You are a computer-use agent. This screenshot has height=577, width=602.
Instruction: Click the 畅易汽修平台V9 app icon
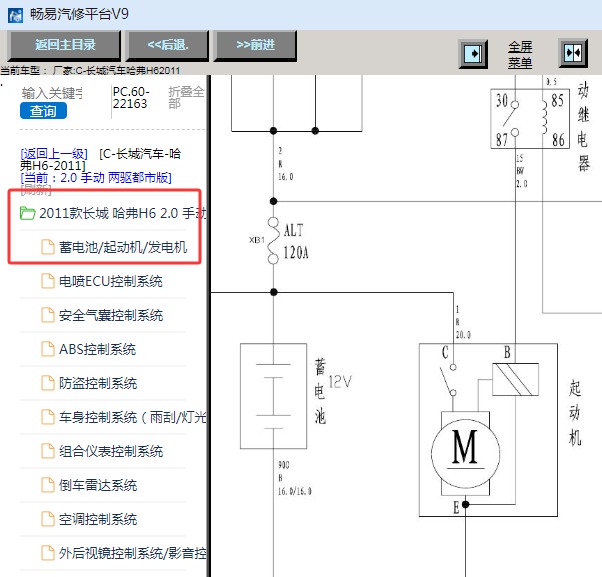(15, 15)
